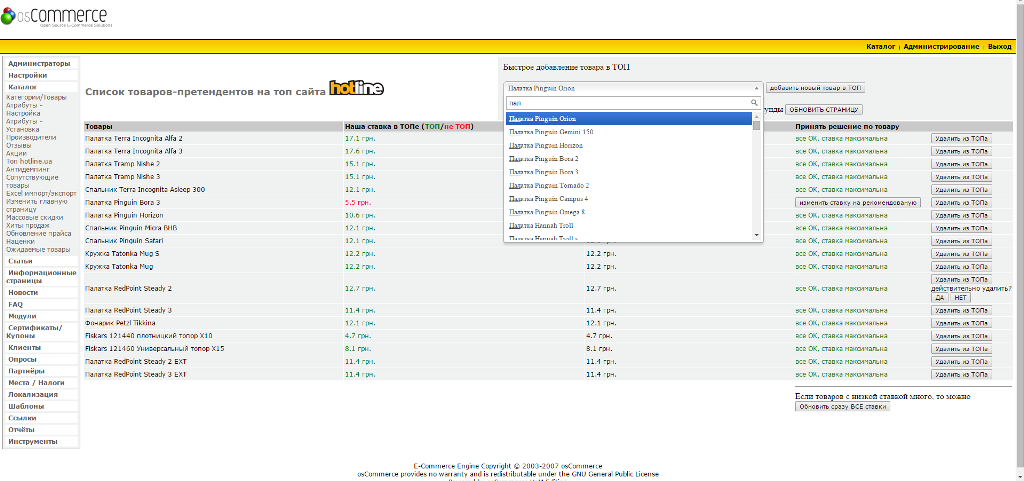Open the Акции sidebar link
This screenshot has height=481, width=1024.
pos(16,153)
